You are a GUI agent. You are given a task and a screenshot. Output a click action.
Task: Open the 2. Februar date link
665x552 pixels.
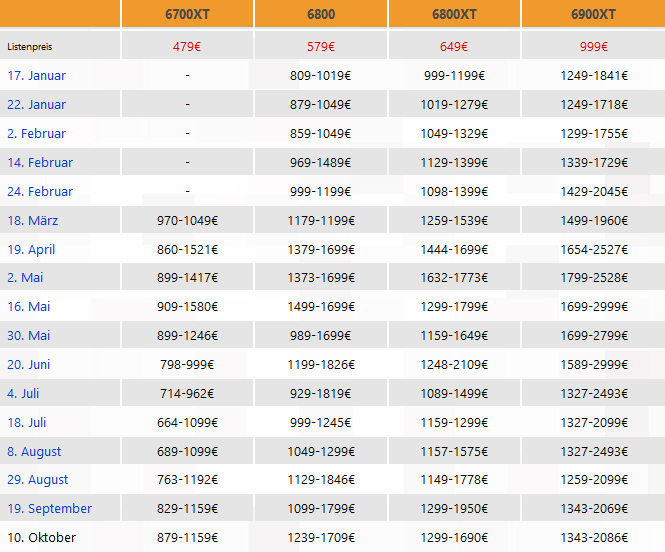click(36, 134)
